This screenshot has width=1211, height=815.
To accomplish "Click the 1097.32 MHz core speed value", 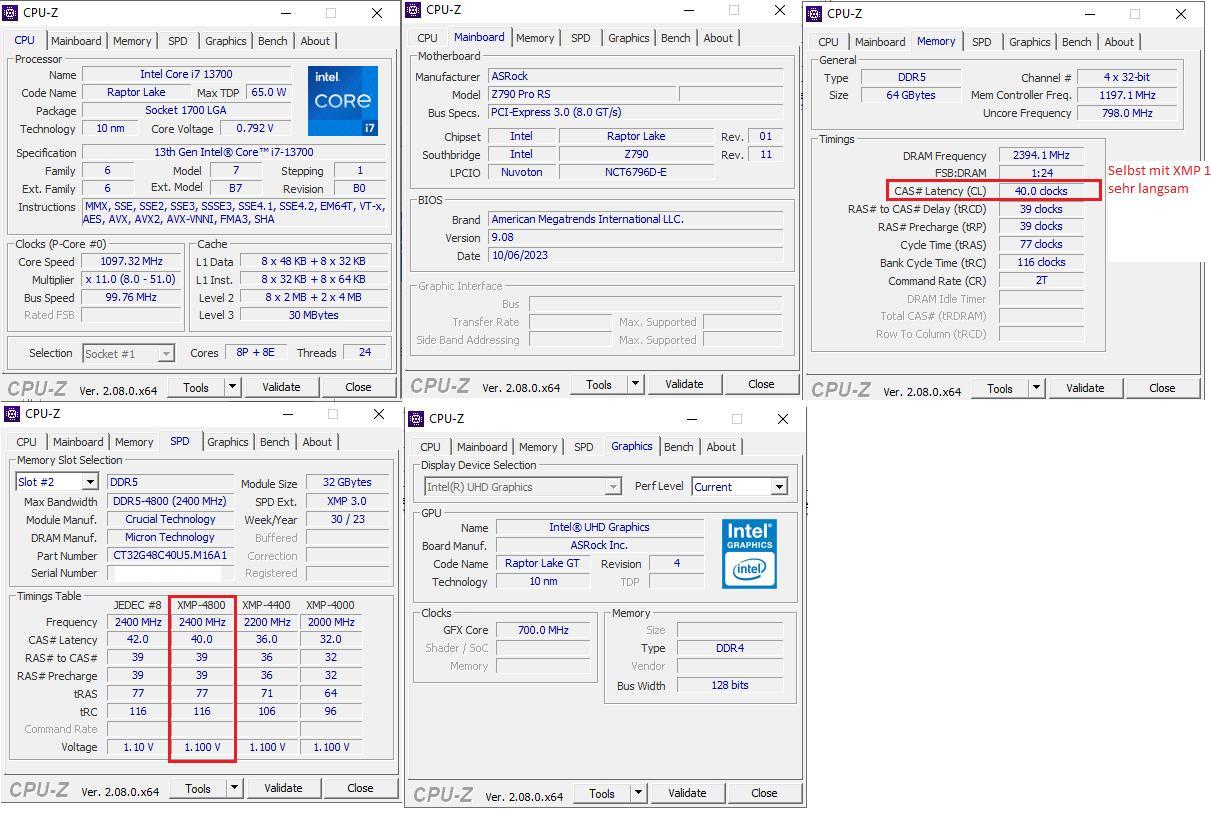I will click(131, 262).
